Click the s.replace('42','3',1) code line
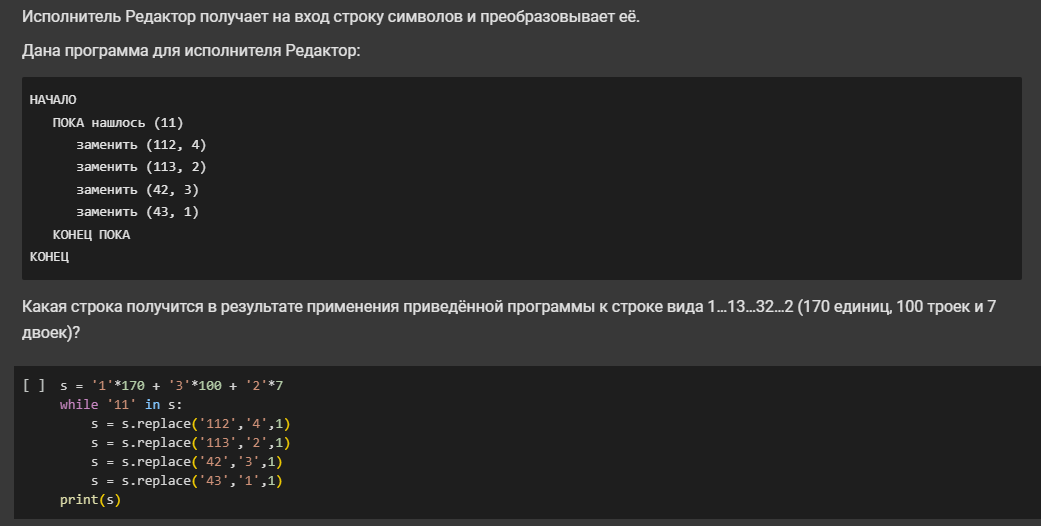Image resolution: width=1041 pixels, height=526 pixels. tap(187, 462)
